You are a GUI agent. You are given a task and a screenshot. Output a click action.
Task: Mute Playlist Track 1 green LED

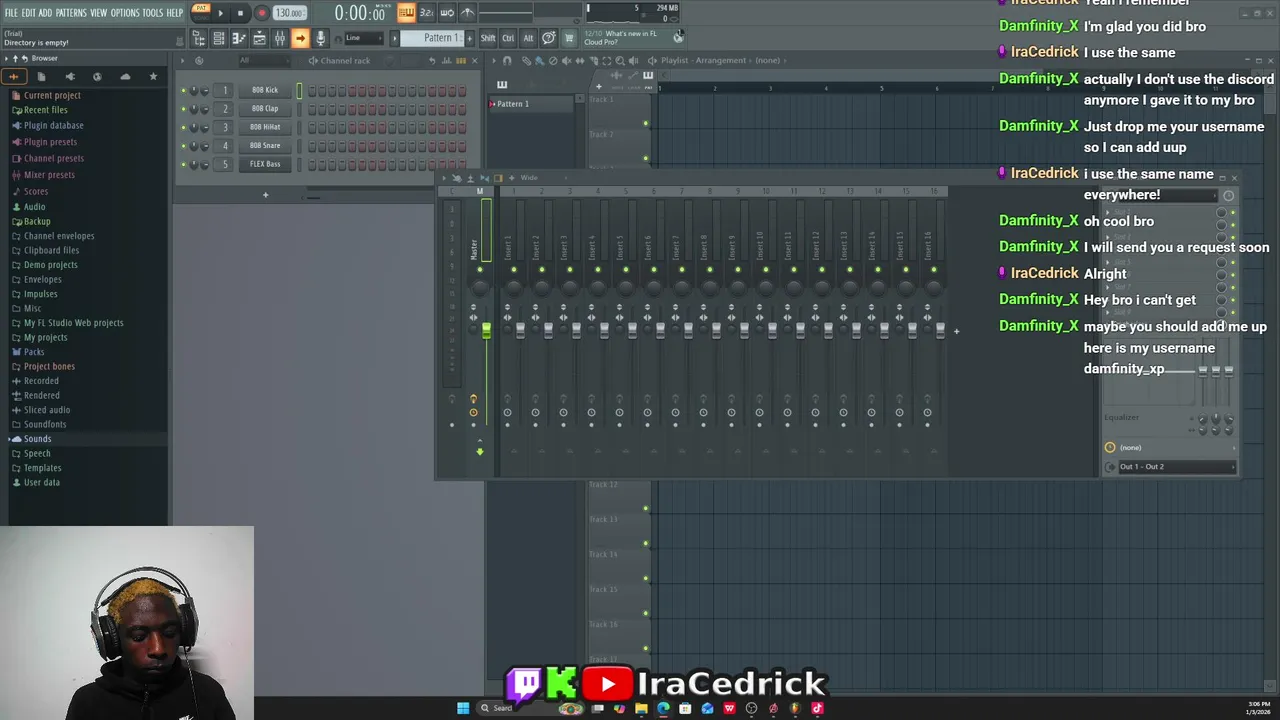(645, 123)
